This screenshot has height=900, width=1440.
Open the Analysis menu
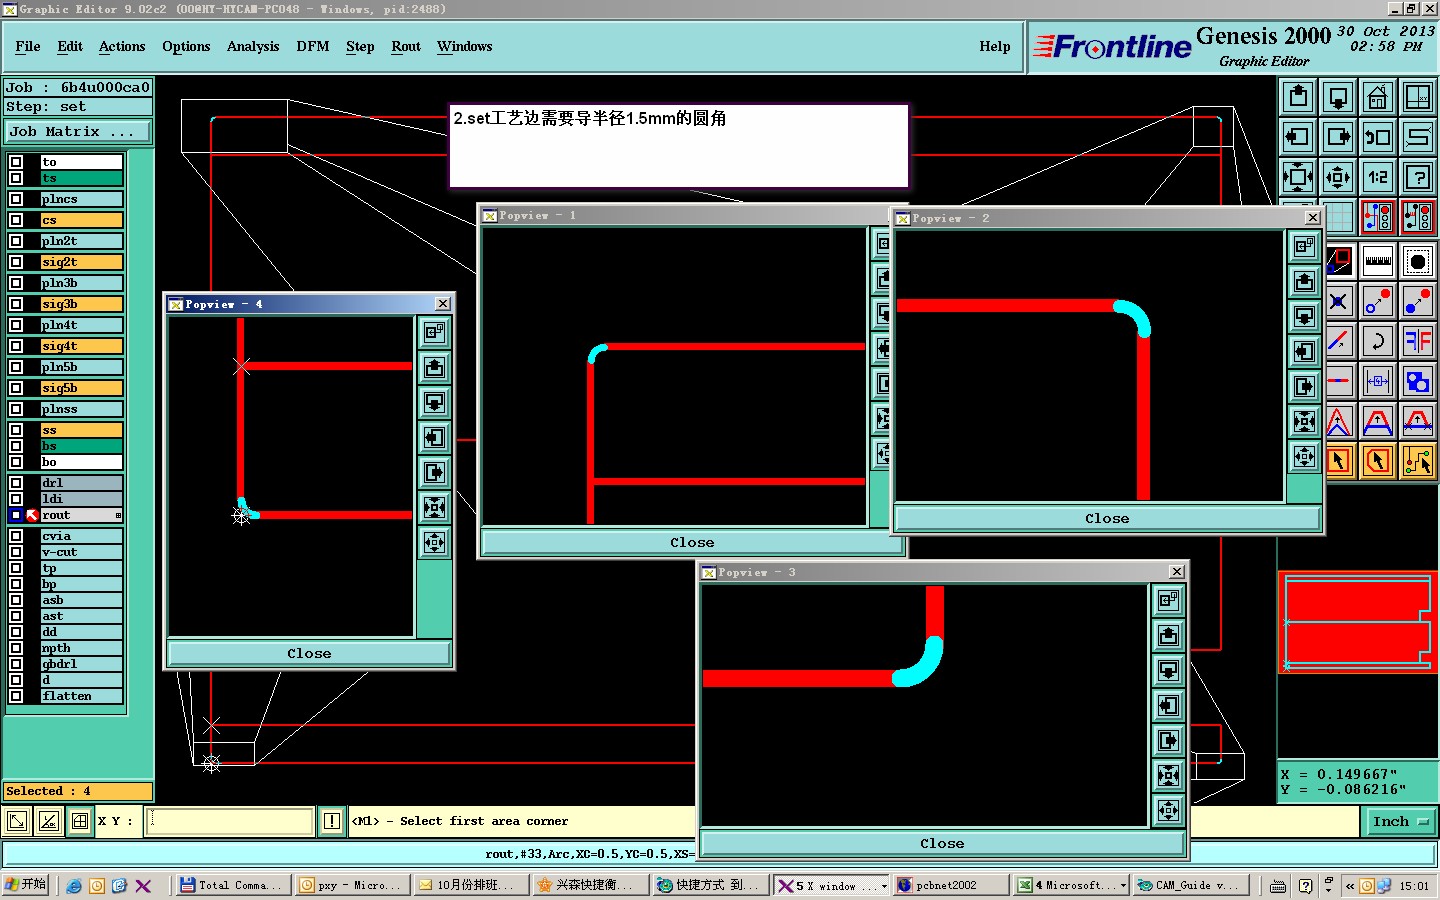pyautogui.click(x=253, y=47)
